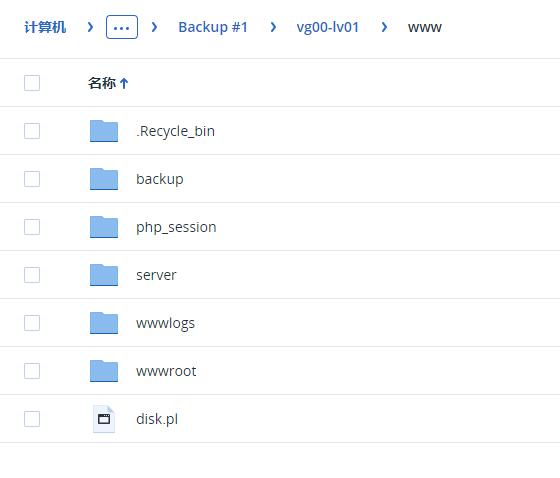Click the chevron after vg00-lv01 breadcrumb
560x478 pixels.
tap(384, 27)
